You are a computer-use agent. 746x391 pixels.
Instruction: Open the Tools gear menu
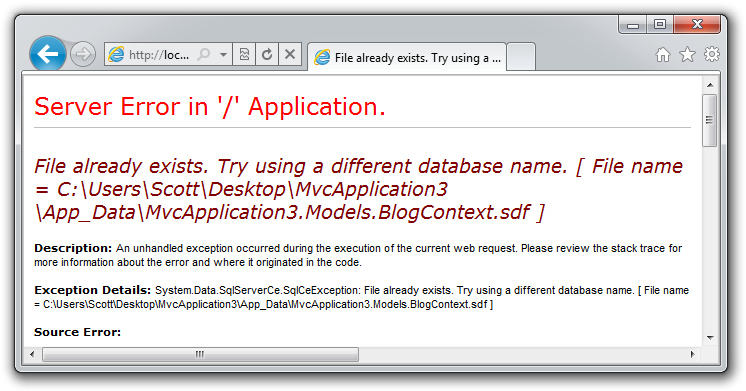(x=712, y=54)
